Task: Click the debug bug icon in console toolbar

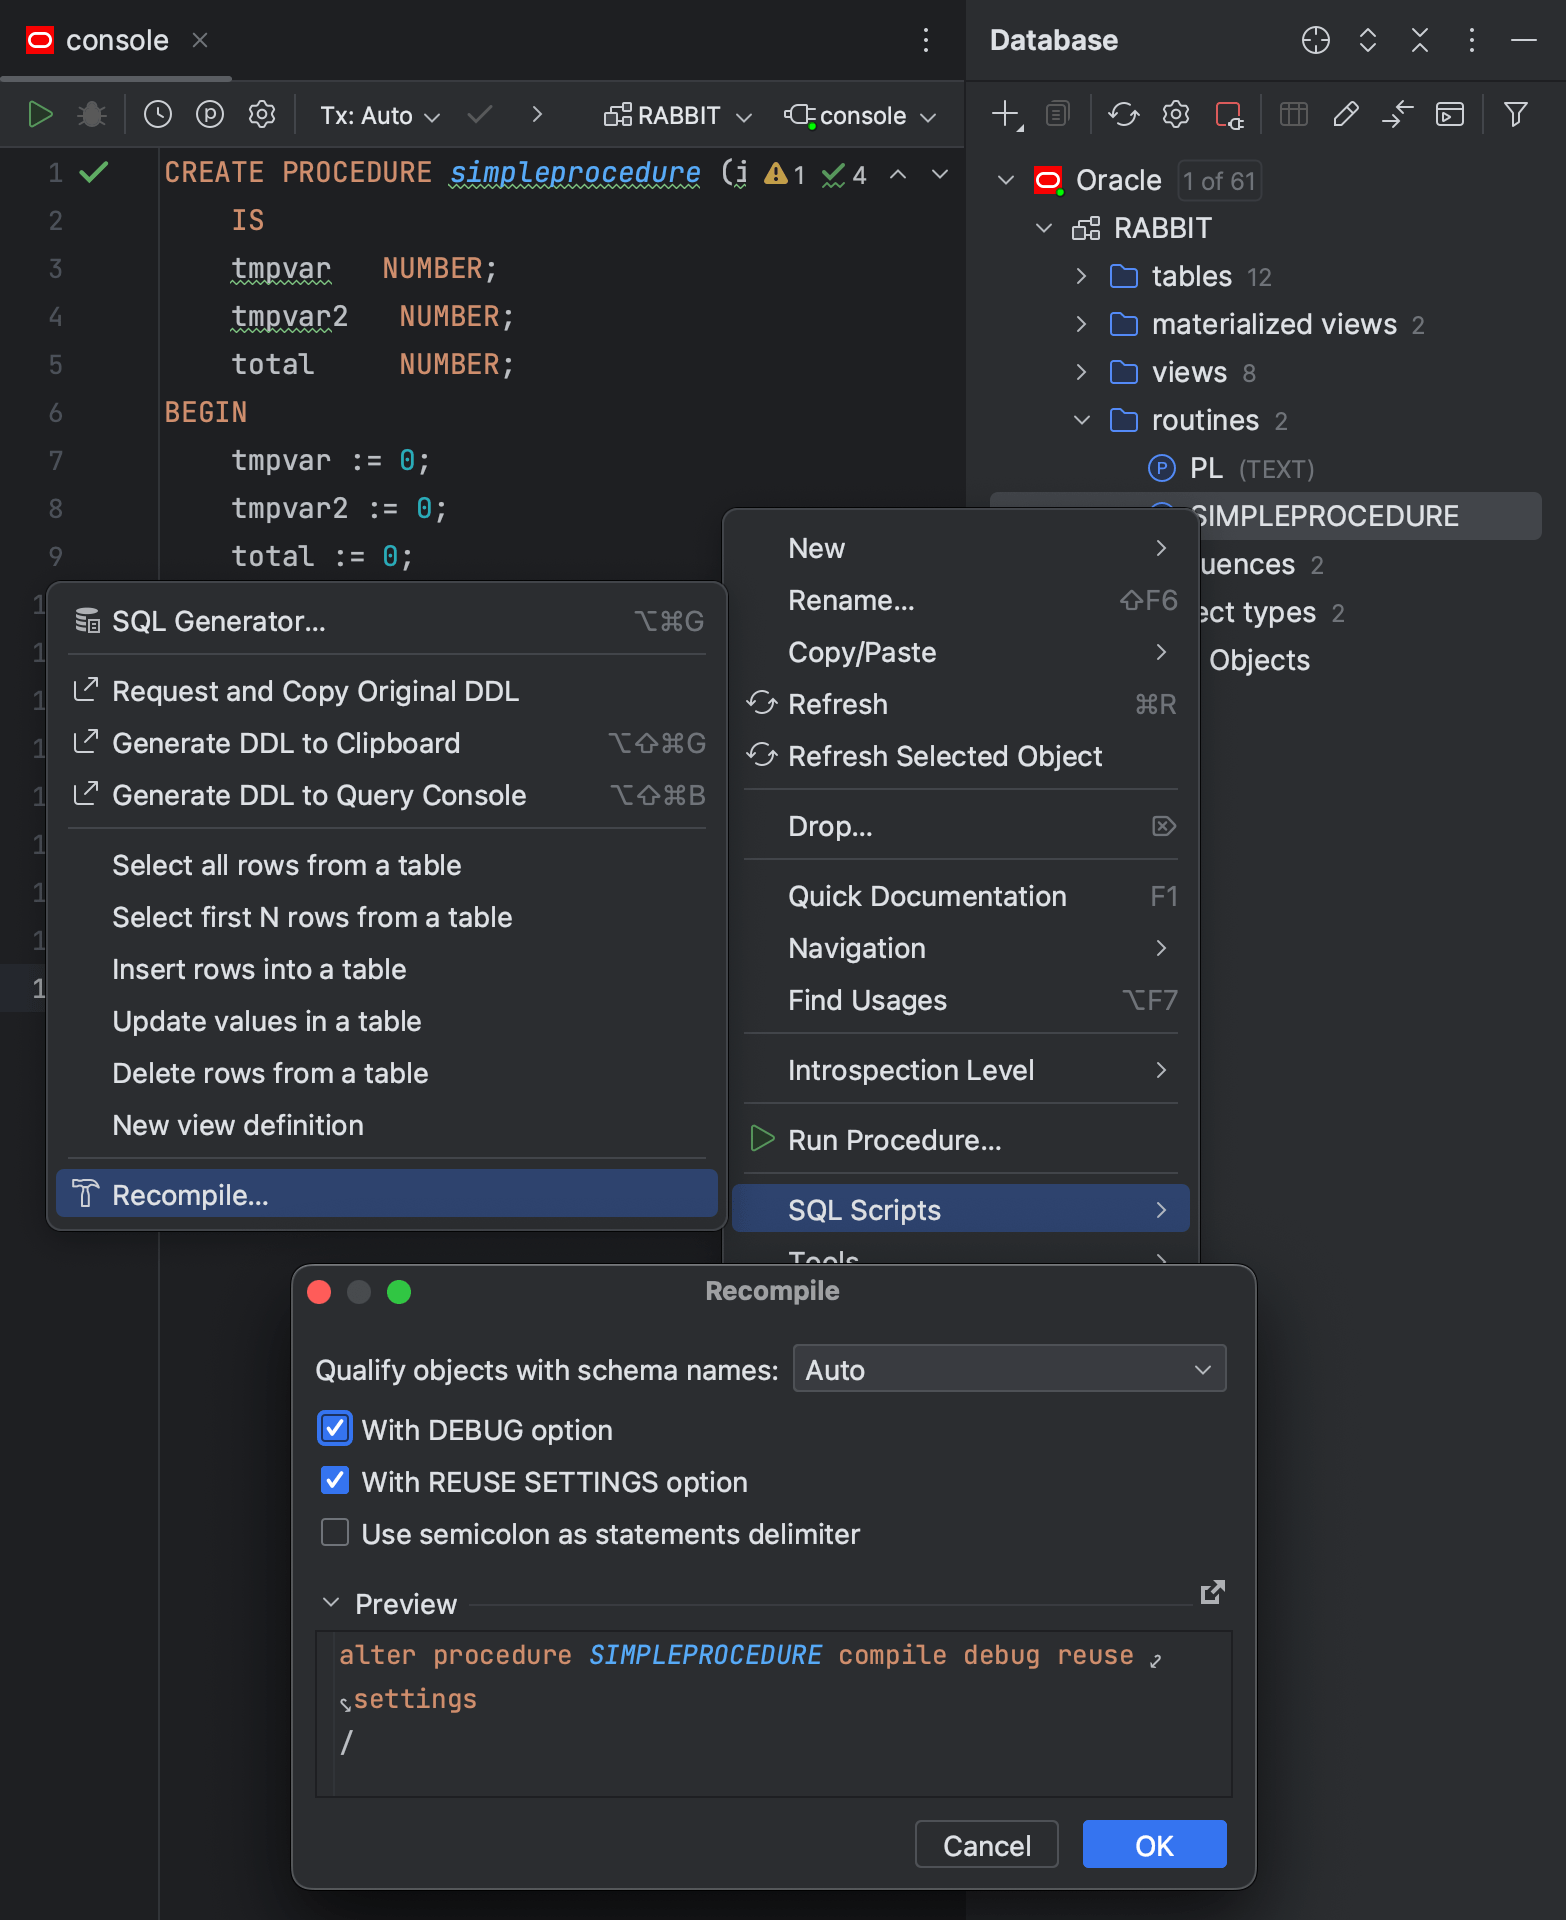Action: tap(92, 115)
